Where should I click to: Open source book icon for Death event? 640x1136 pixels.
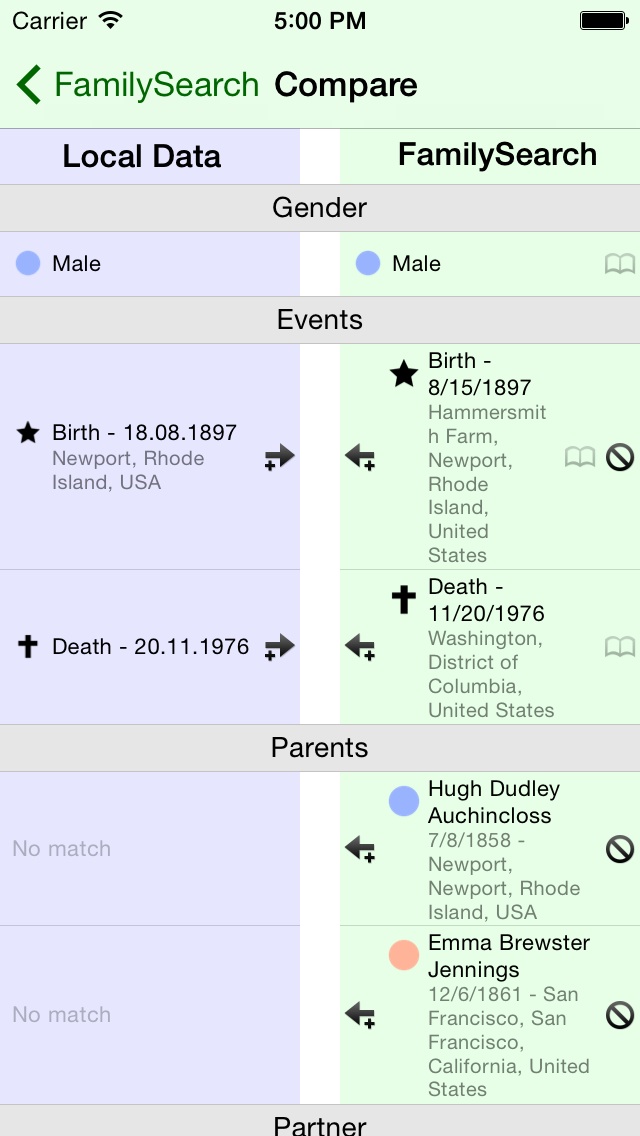[620, 646]
